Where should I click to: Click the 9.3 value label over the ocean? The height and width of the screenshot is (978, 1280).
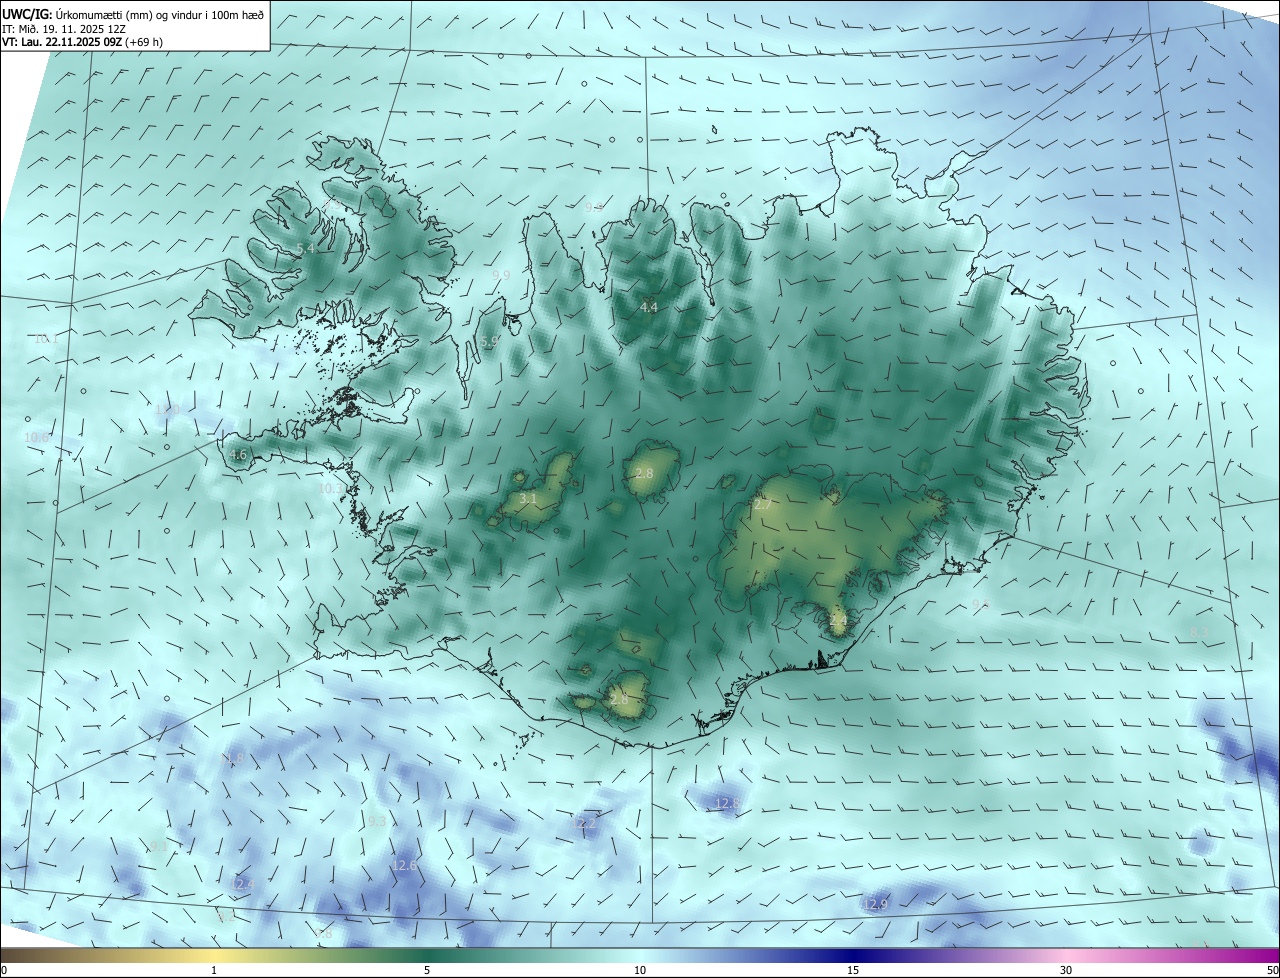point(377,821)
